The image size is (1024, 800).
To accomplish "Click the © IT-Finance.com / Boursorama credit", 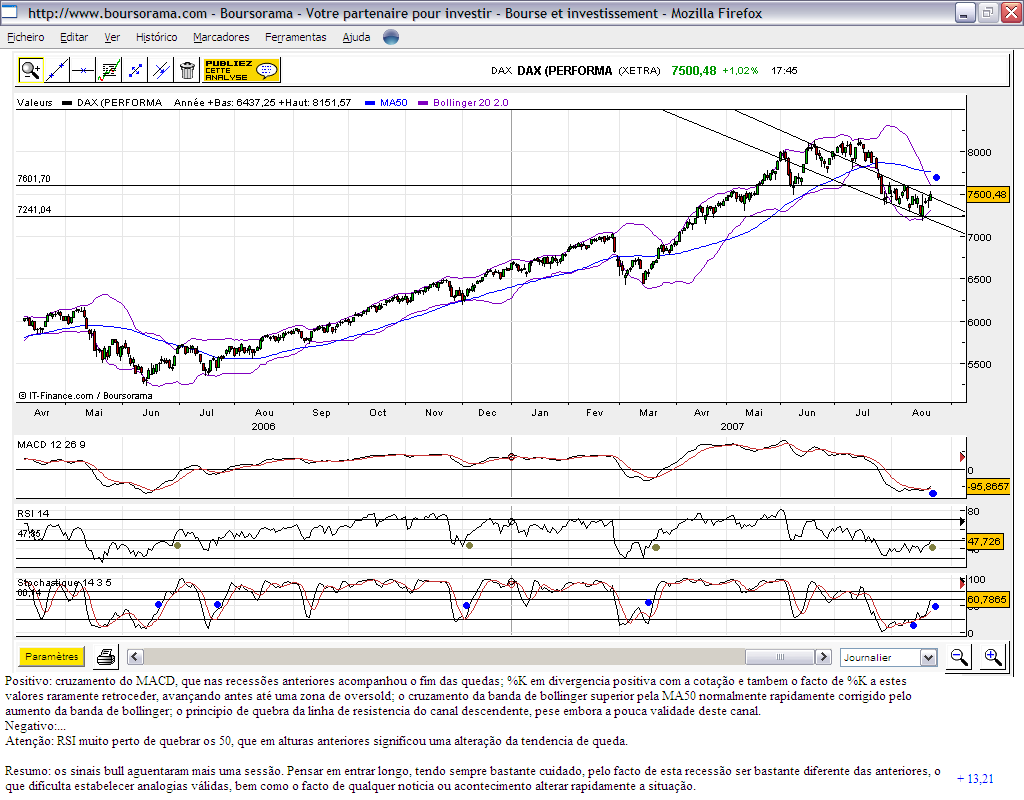I will click(86, 396).
